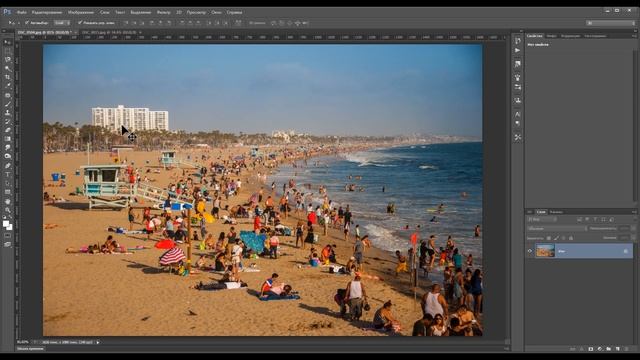Click the foreground color swatch
This screenshot has height=360, width=640.
click(x=6, y=223)
